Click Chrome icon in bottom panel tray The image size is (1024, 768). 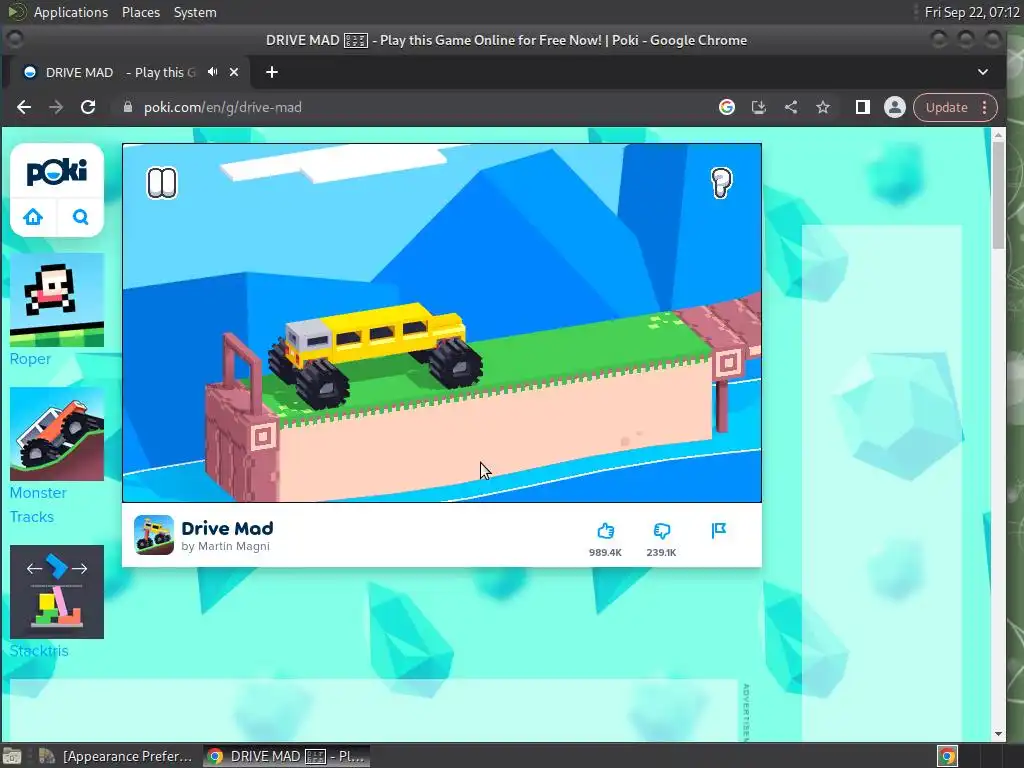click(947, 756)
